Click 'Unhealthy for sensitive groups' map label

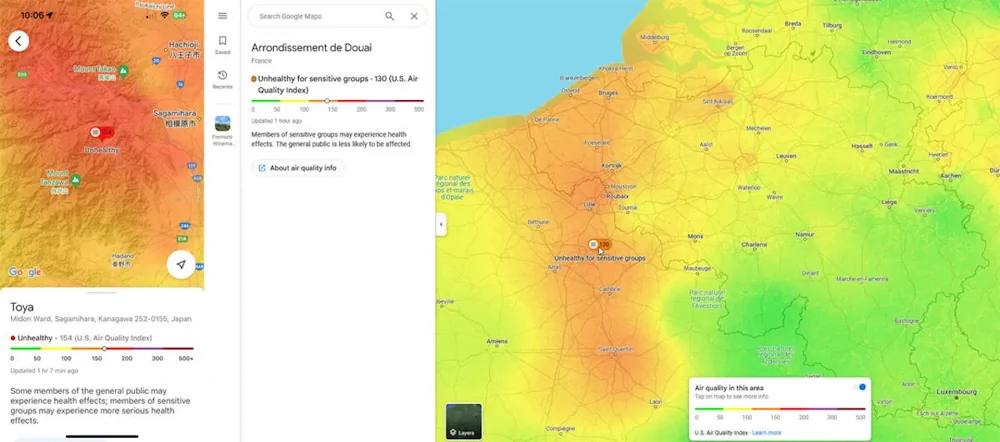tap(599, 258)
